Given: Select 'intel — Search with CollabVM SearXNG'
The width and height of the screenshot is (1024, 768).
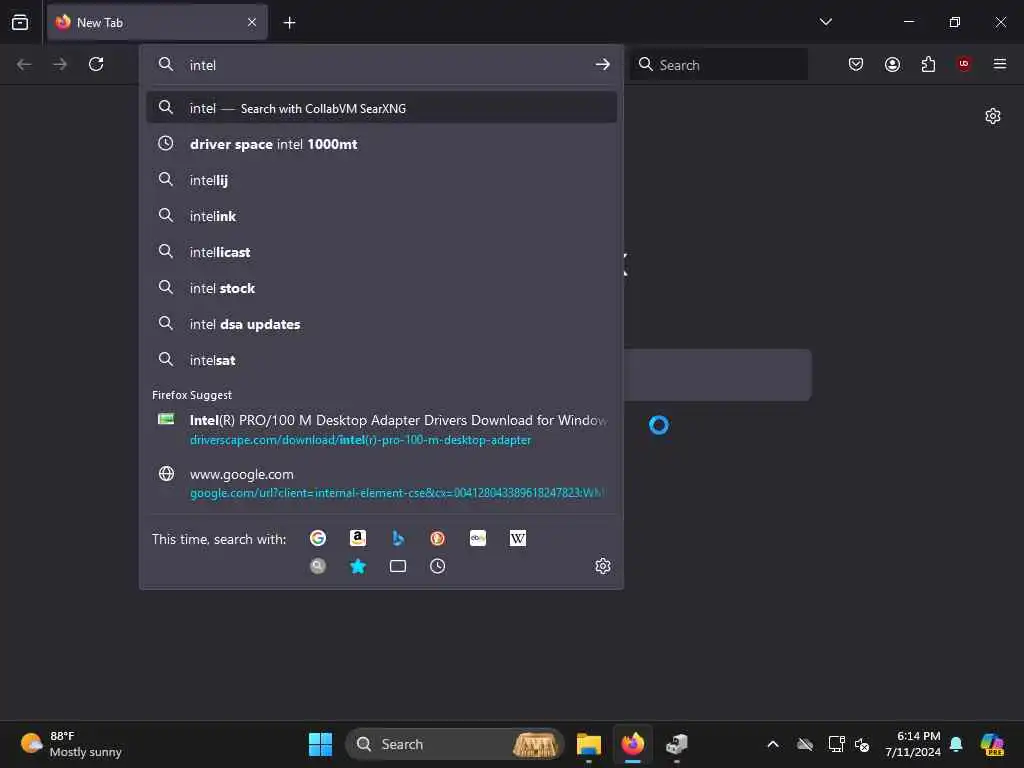Looking at the screenshot, I should click(381, 108).
